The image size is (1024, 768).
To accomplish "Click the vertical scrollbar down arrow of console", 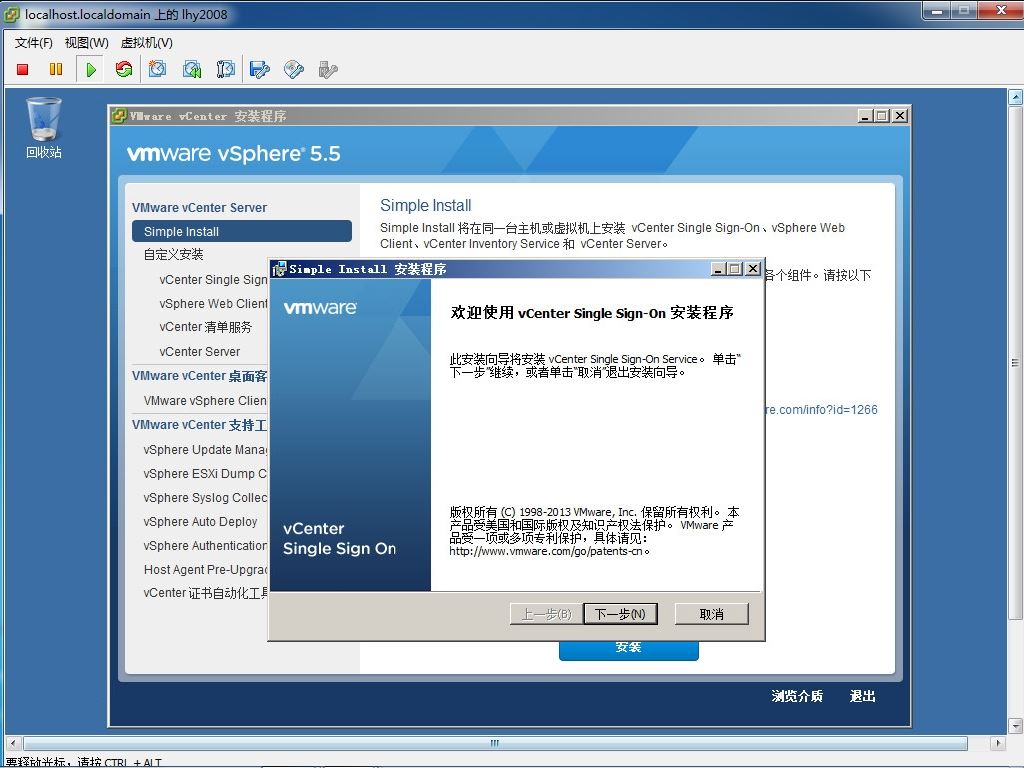I will click(x=1016, y=726).
